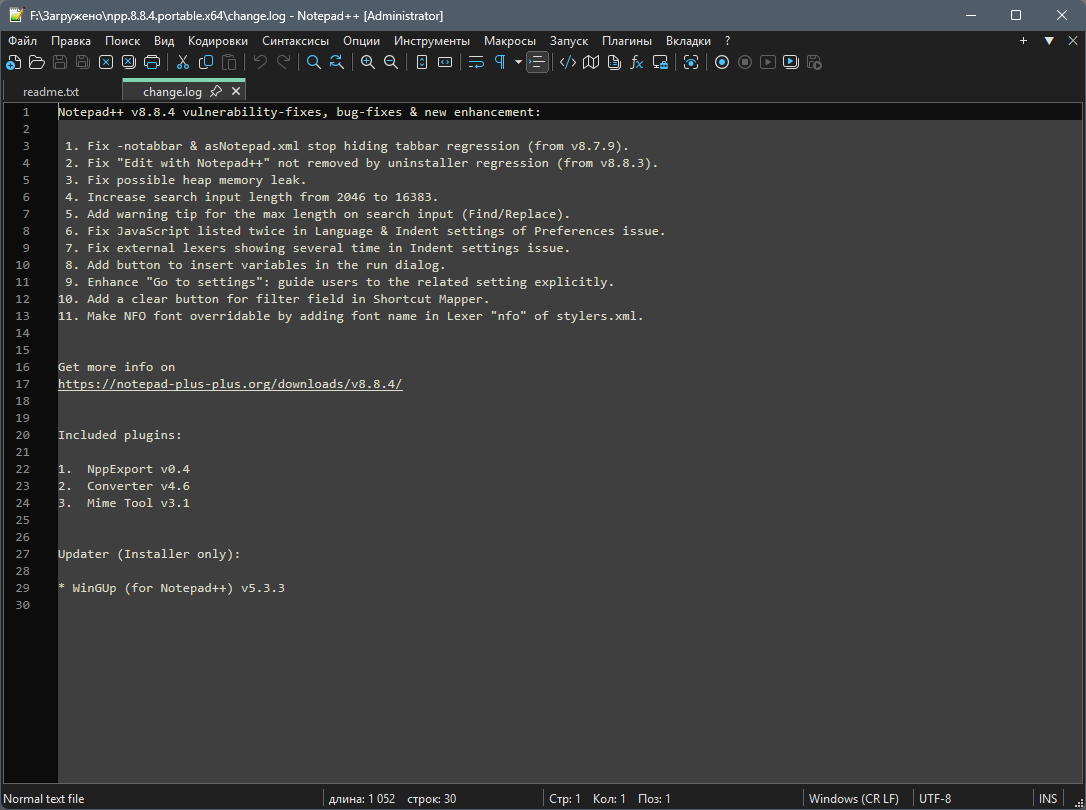Close the change.log tab with its X

[x=236, y=91]
